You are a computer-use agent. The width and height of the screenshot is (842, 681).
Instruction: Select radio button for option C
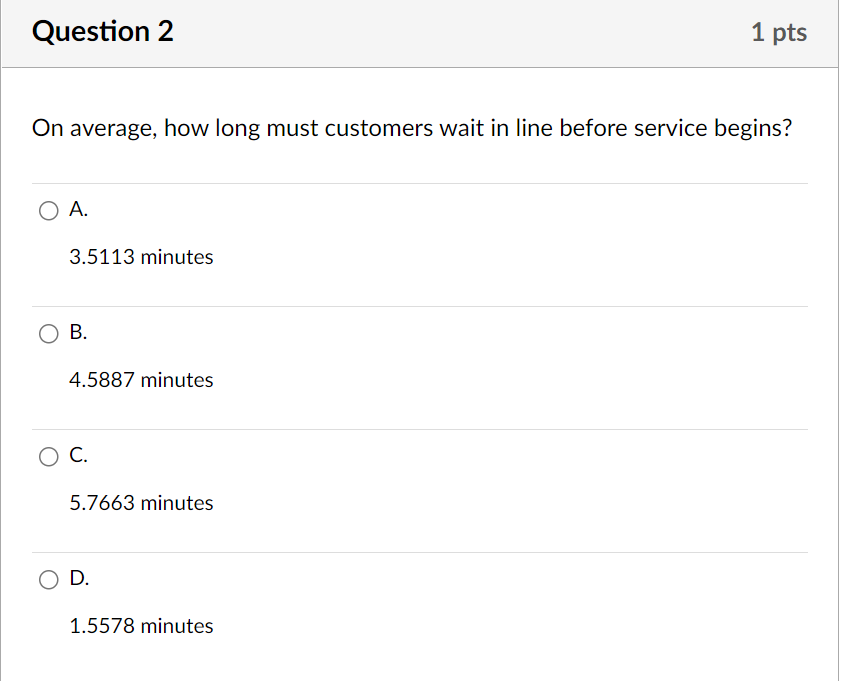pyautogui.click(x=48, y=456)
